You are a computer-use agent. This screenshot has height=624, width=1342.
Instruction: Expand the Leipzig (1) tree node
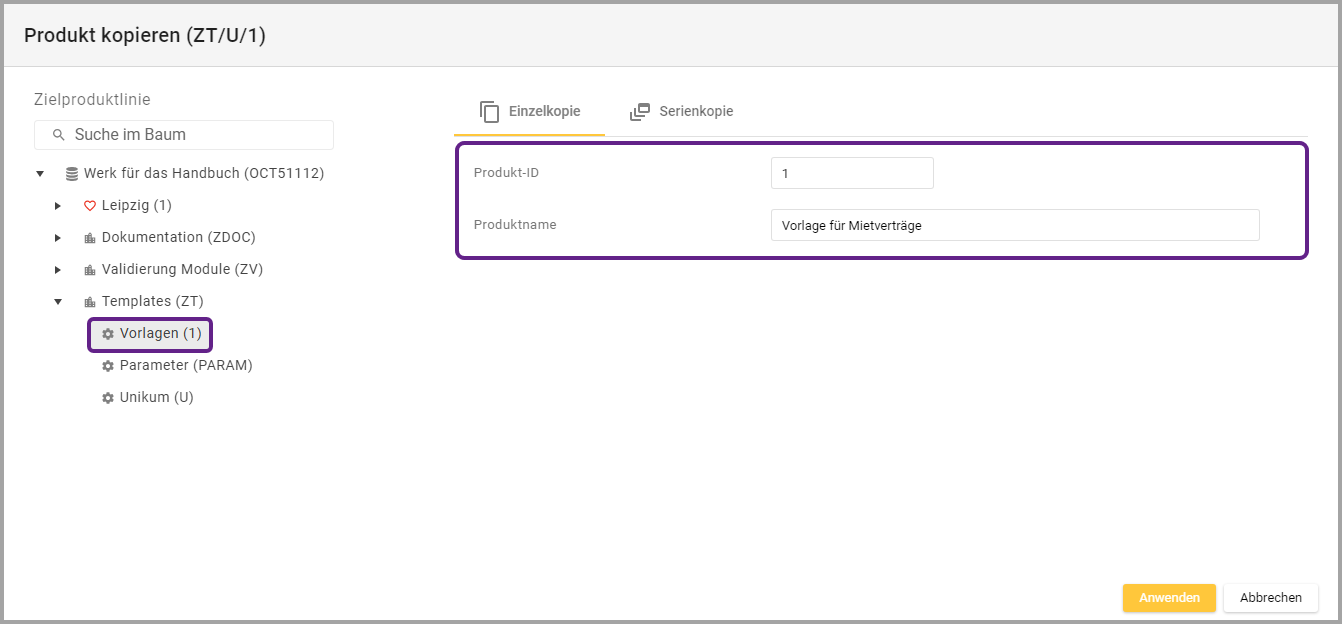coord(58,206)
